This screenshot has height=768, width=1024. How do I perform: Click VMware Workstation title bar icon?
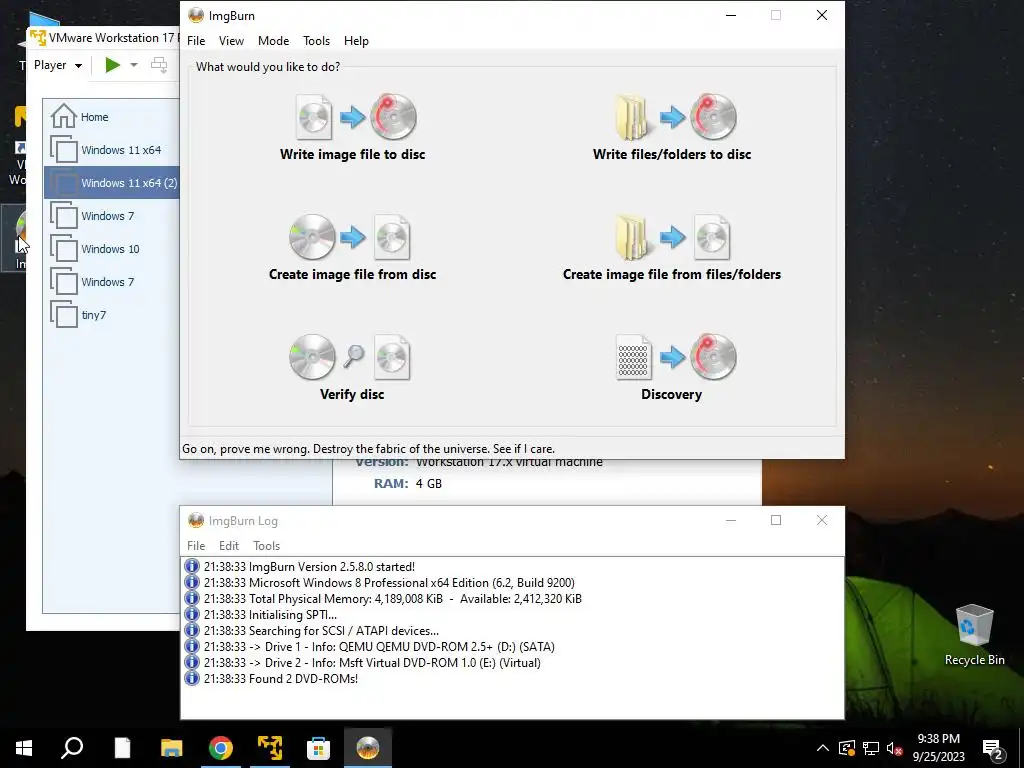(x=38, y=38)
